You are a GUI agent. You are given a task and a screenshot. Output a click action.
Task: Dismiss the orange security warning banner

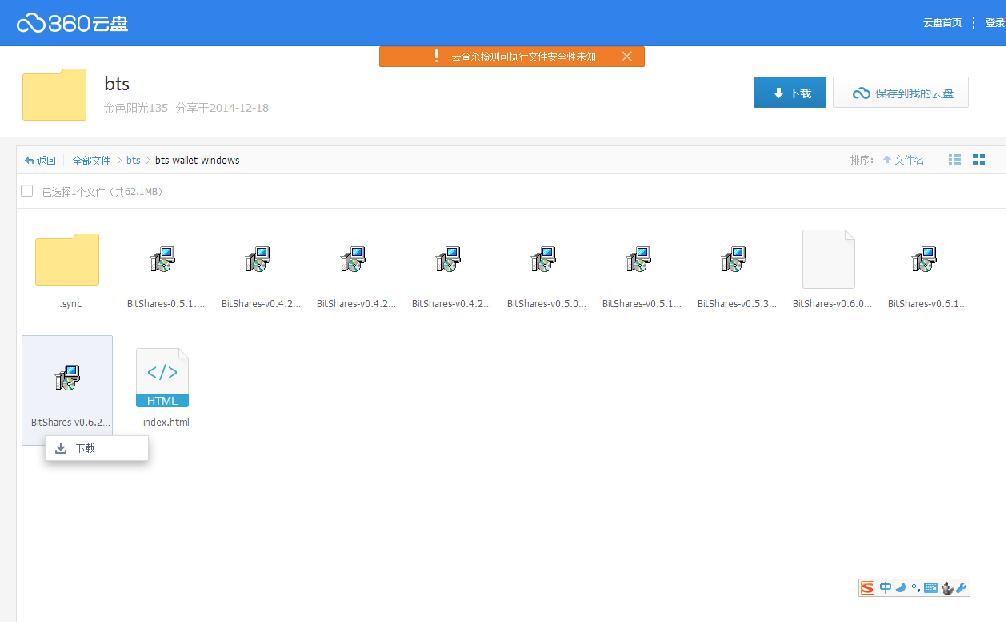[627, 57]
